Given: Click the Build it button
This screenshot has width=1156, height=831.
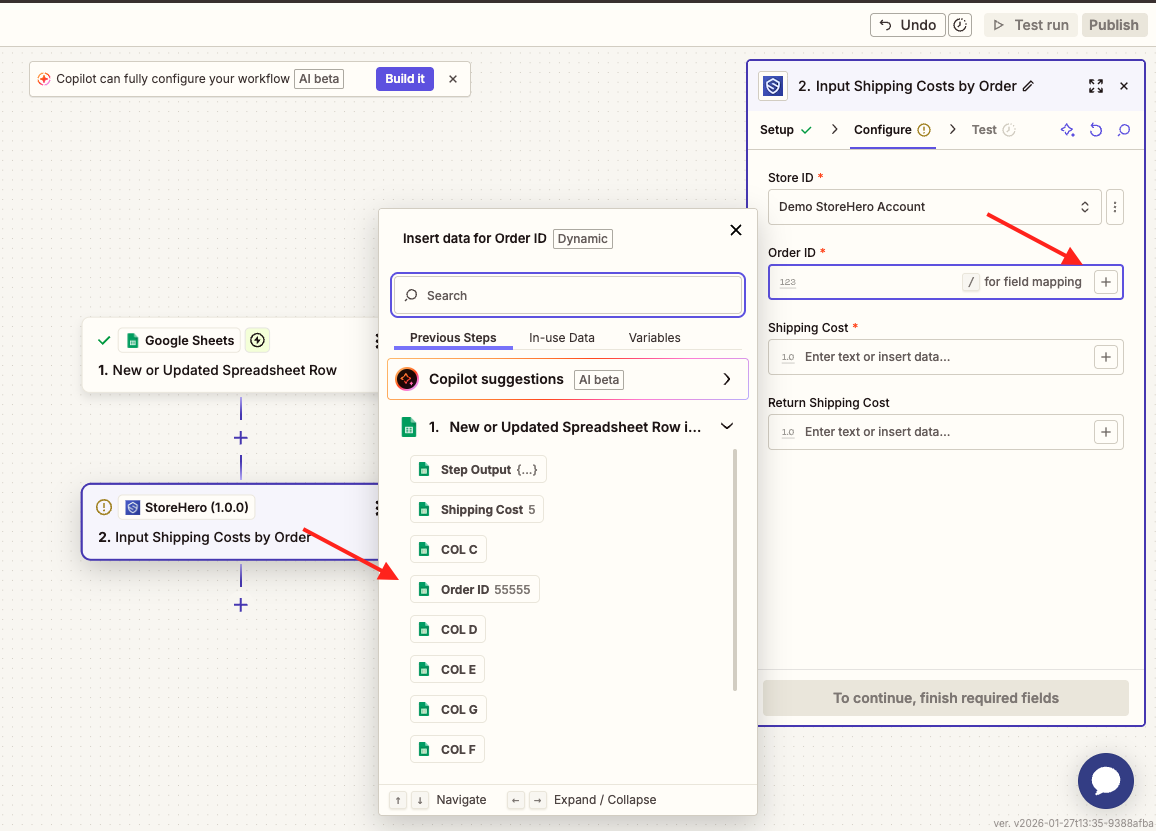Looking at the screenshot, I should 405,79.
